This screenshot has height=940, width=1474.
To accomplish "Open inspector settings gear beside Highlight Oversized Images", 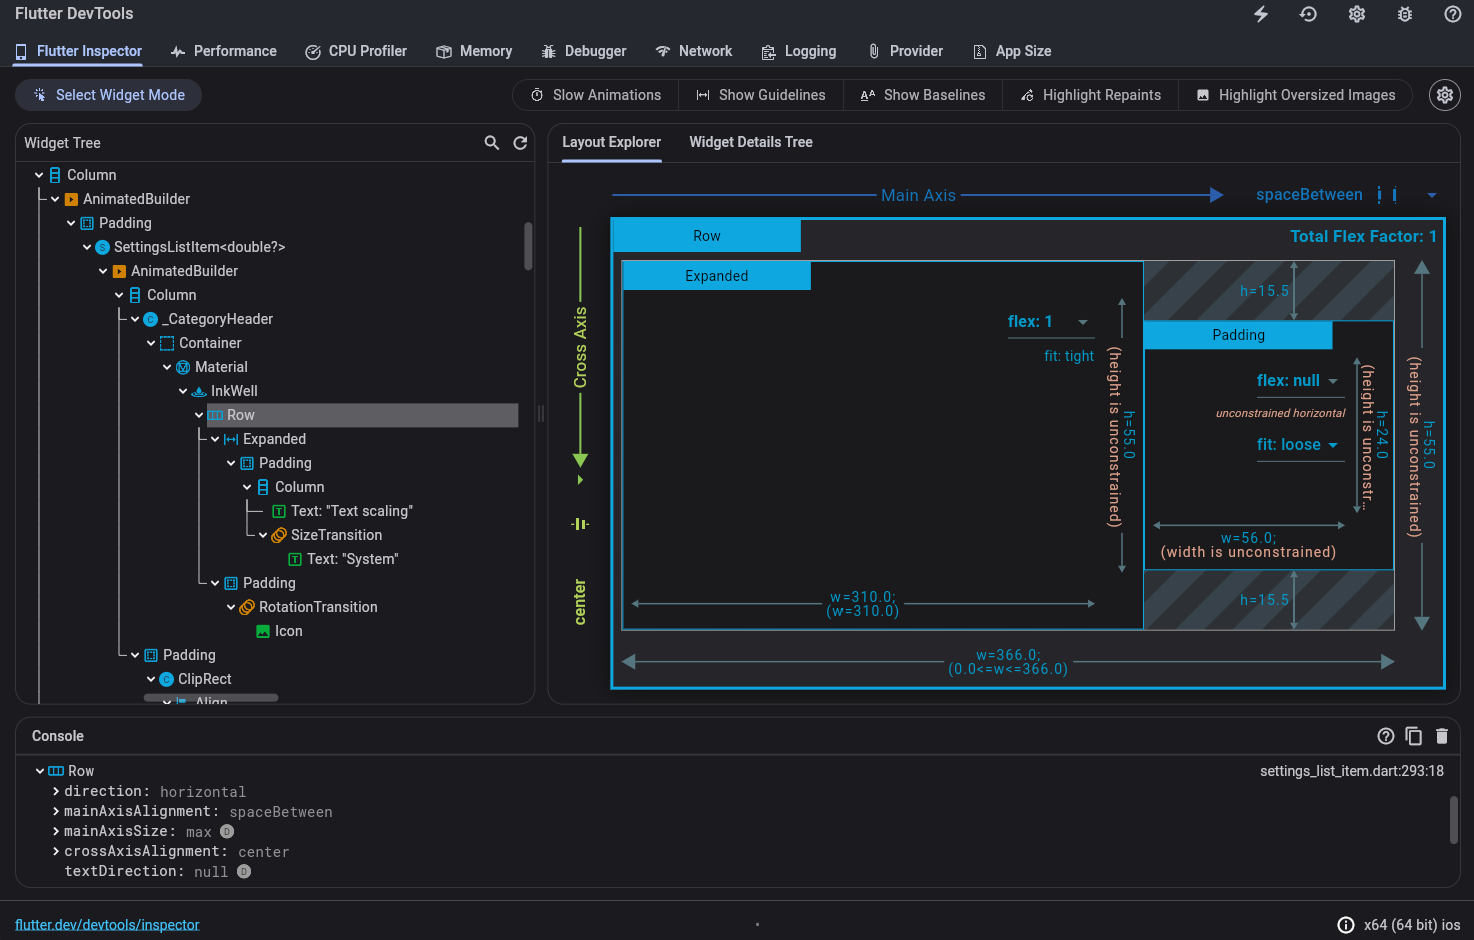I will click(x=1444, y=94).
